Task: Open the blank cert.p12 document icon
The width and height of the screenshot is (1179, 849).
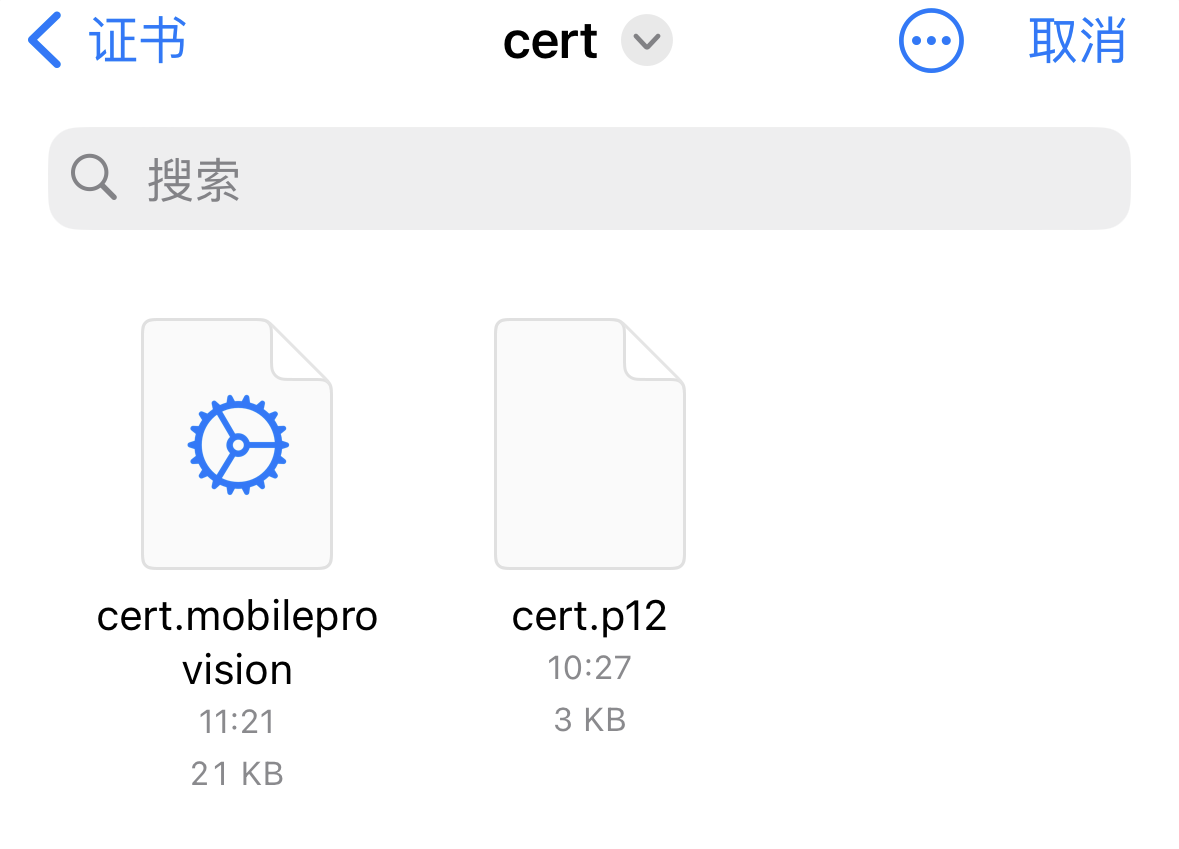Action: 590,444
